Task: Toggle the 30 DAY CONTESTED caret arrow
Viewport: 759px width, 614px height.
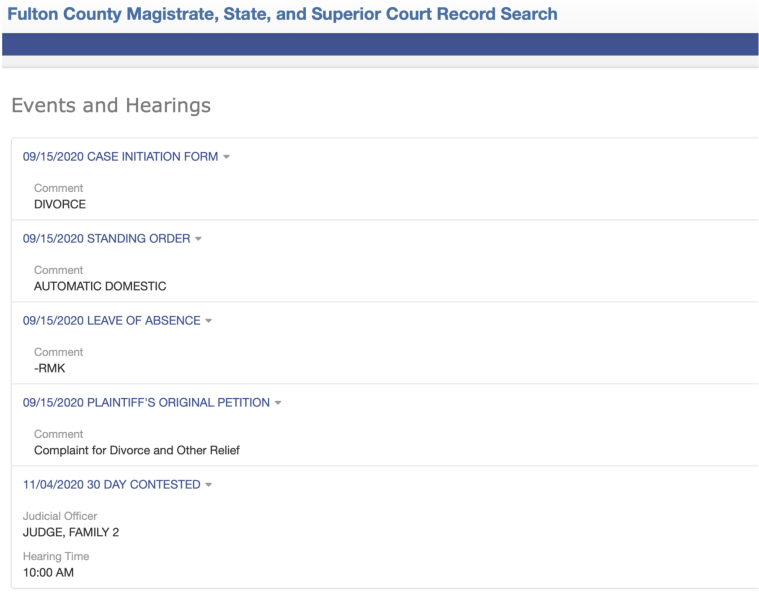Action: point(209,485)
